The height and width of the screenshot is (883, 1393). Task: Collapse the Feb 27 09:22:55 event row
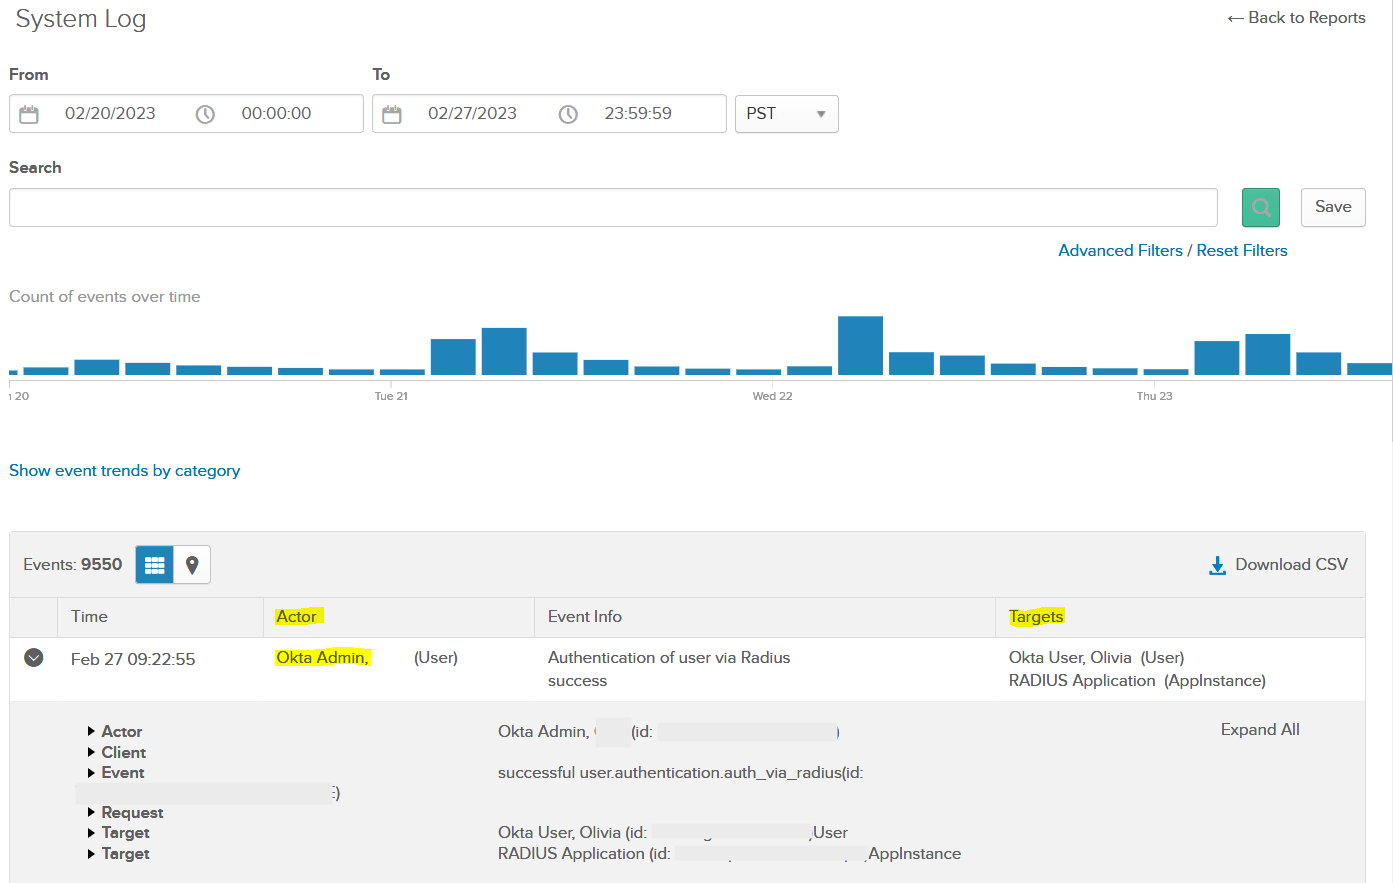click(x=34, y=658)
